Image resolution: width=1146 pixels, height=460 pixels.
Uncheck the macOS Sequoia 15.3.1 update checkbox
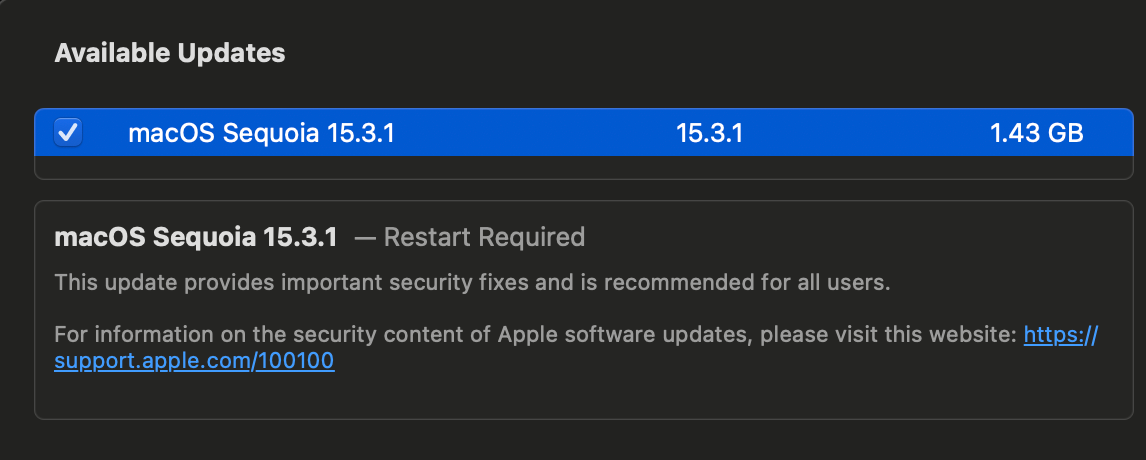pos(68,132)
